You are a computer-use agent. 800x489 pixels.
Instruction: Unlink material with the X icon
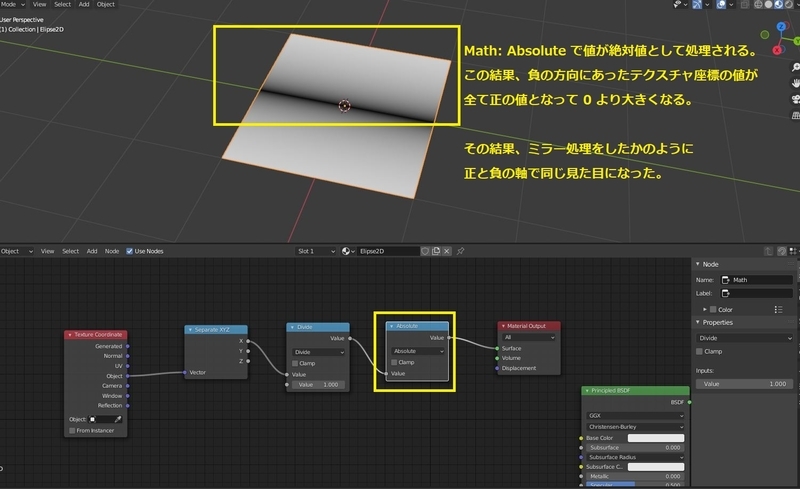447,251
